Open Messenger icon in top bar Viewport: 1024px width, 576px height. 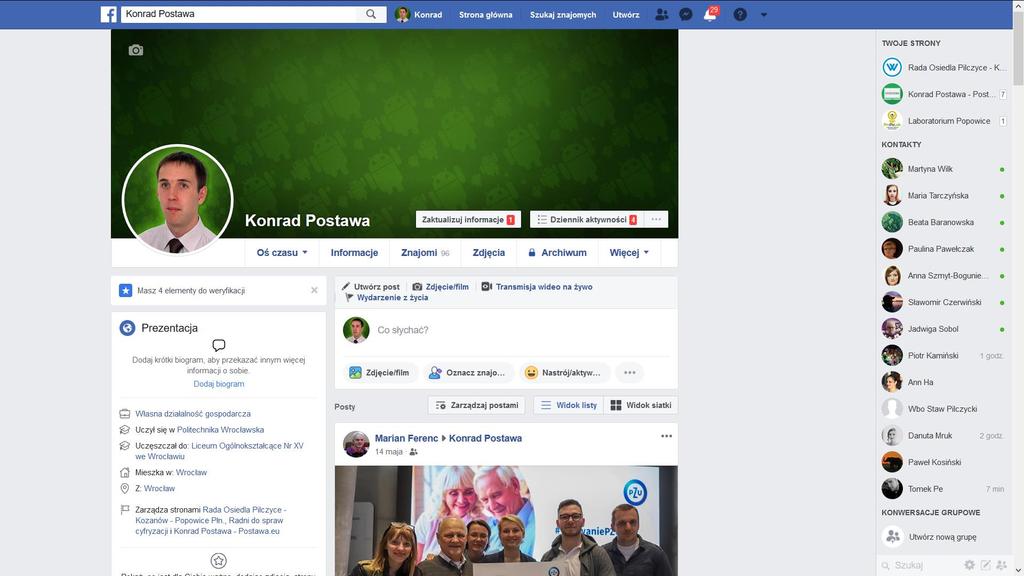[x=686, y=14]
